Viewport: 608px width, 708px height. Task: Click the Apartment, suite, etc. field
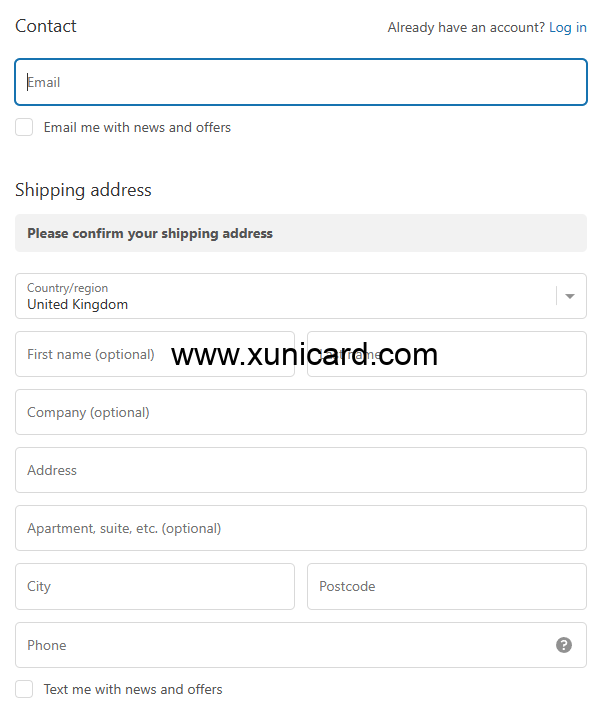point(300,528)
